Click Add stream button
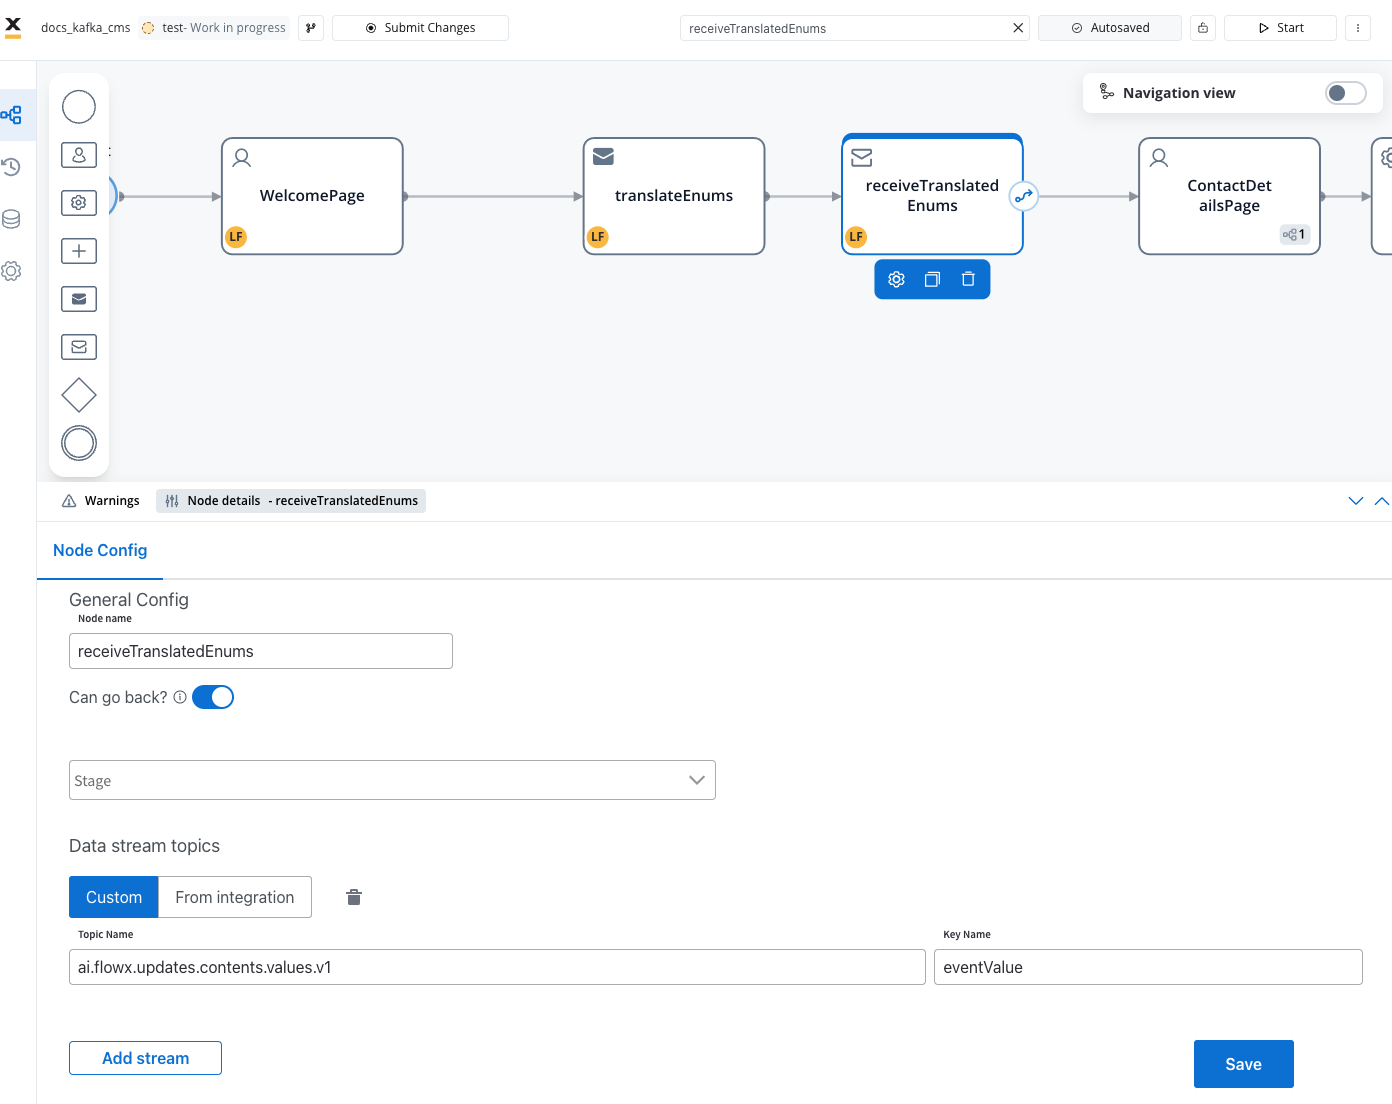Viewport: 1392px width, 1104px height. point(145,1058)
